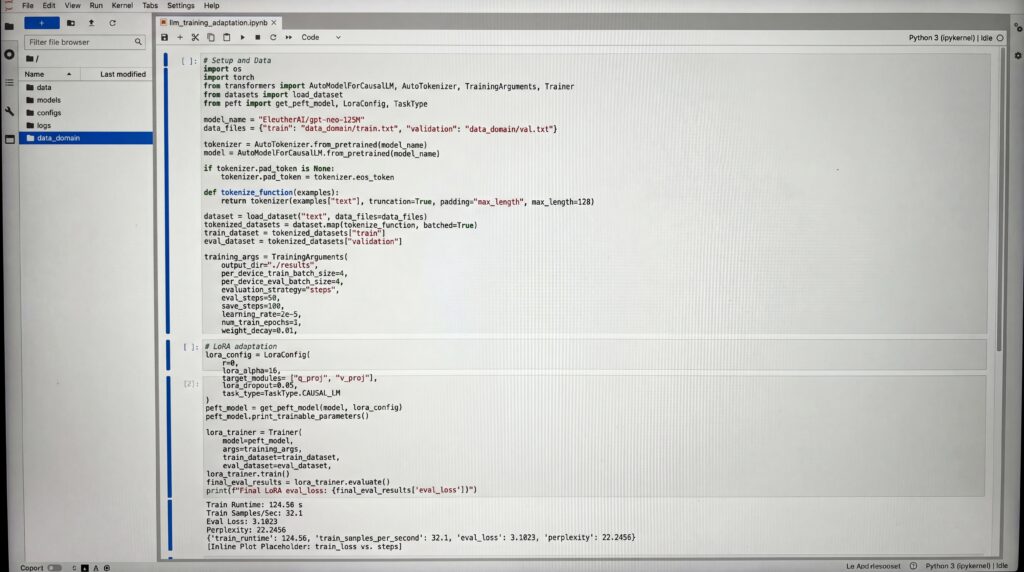The height and width of the screenshot is (572, 1024).
Task: Click the root folder breadcrumb icon
Action: (30, 59)
